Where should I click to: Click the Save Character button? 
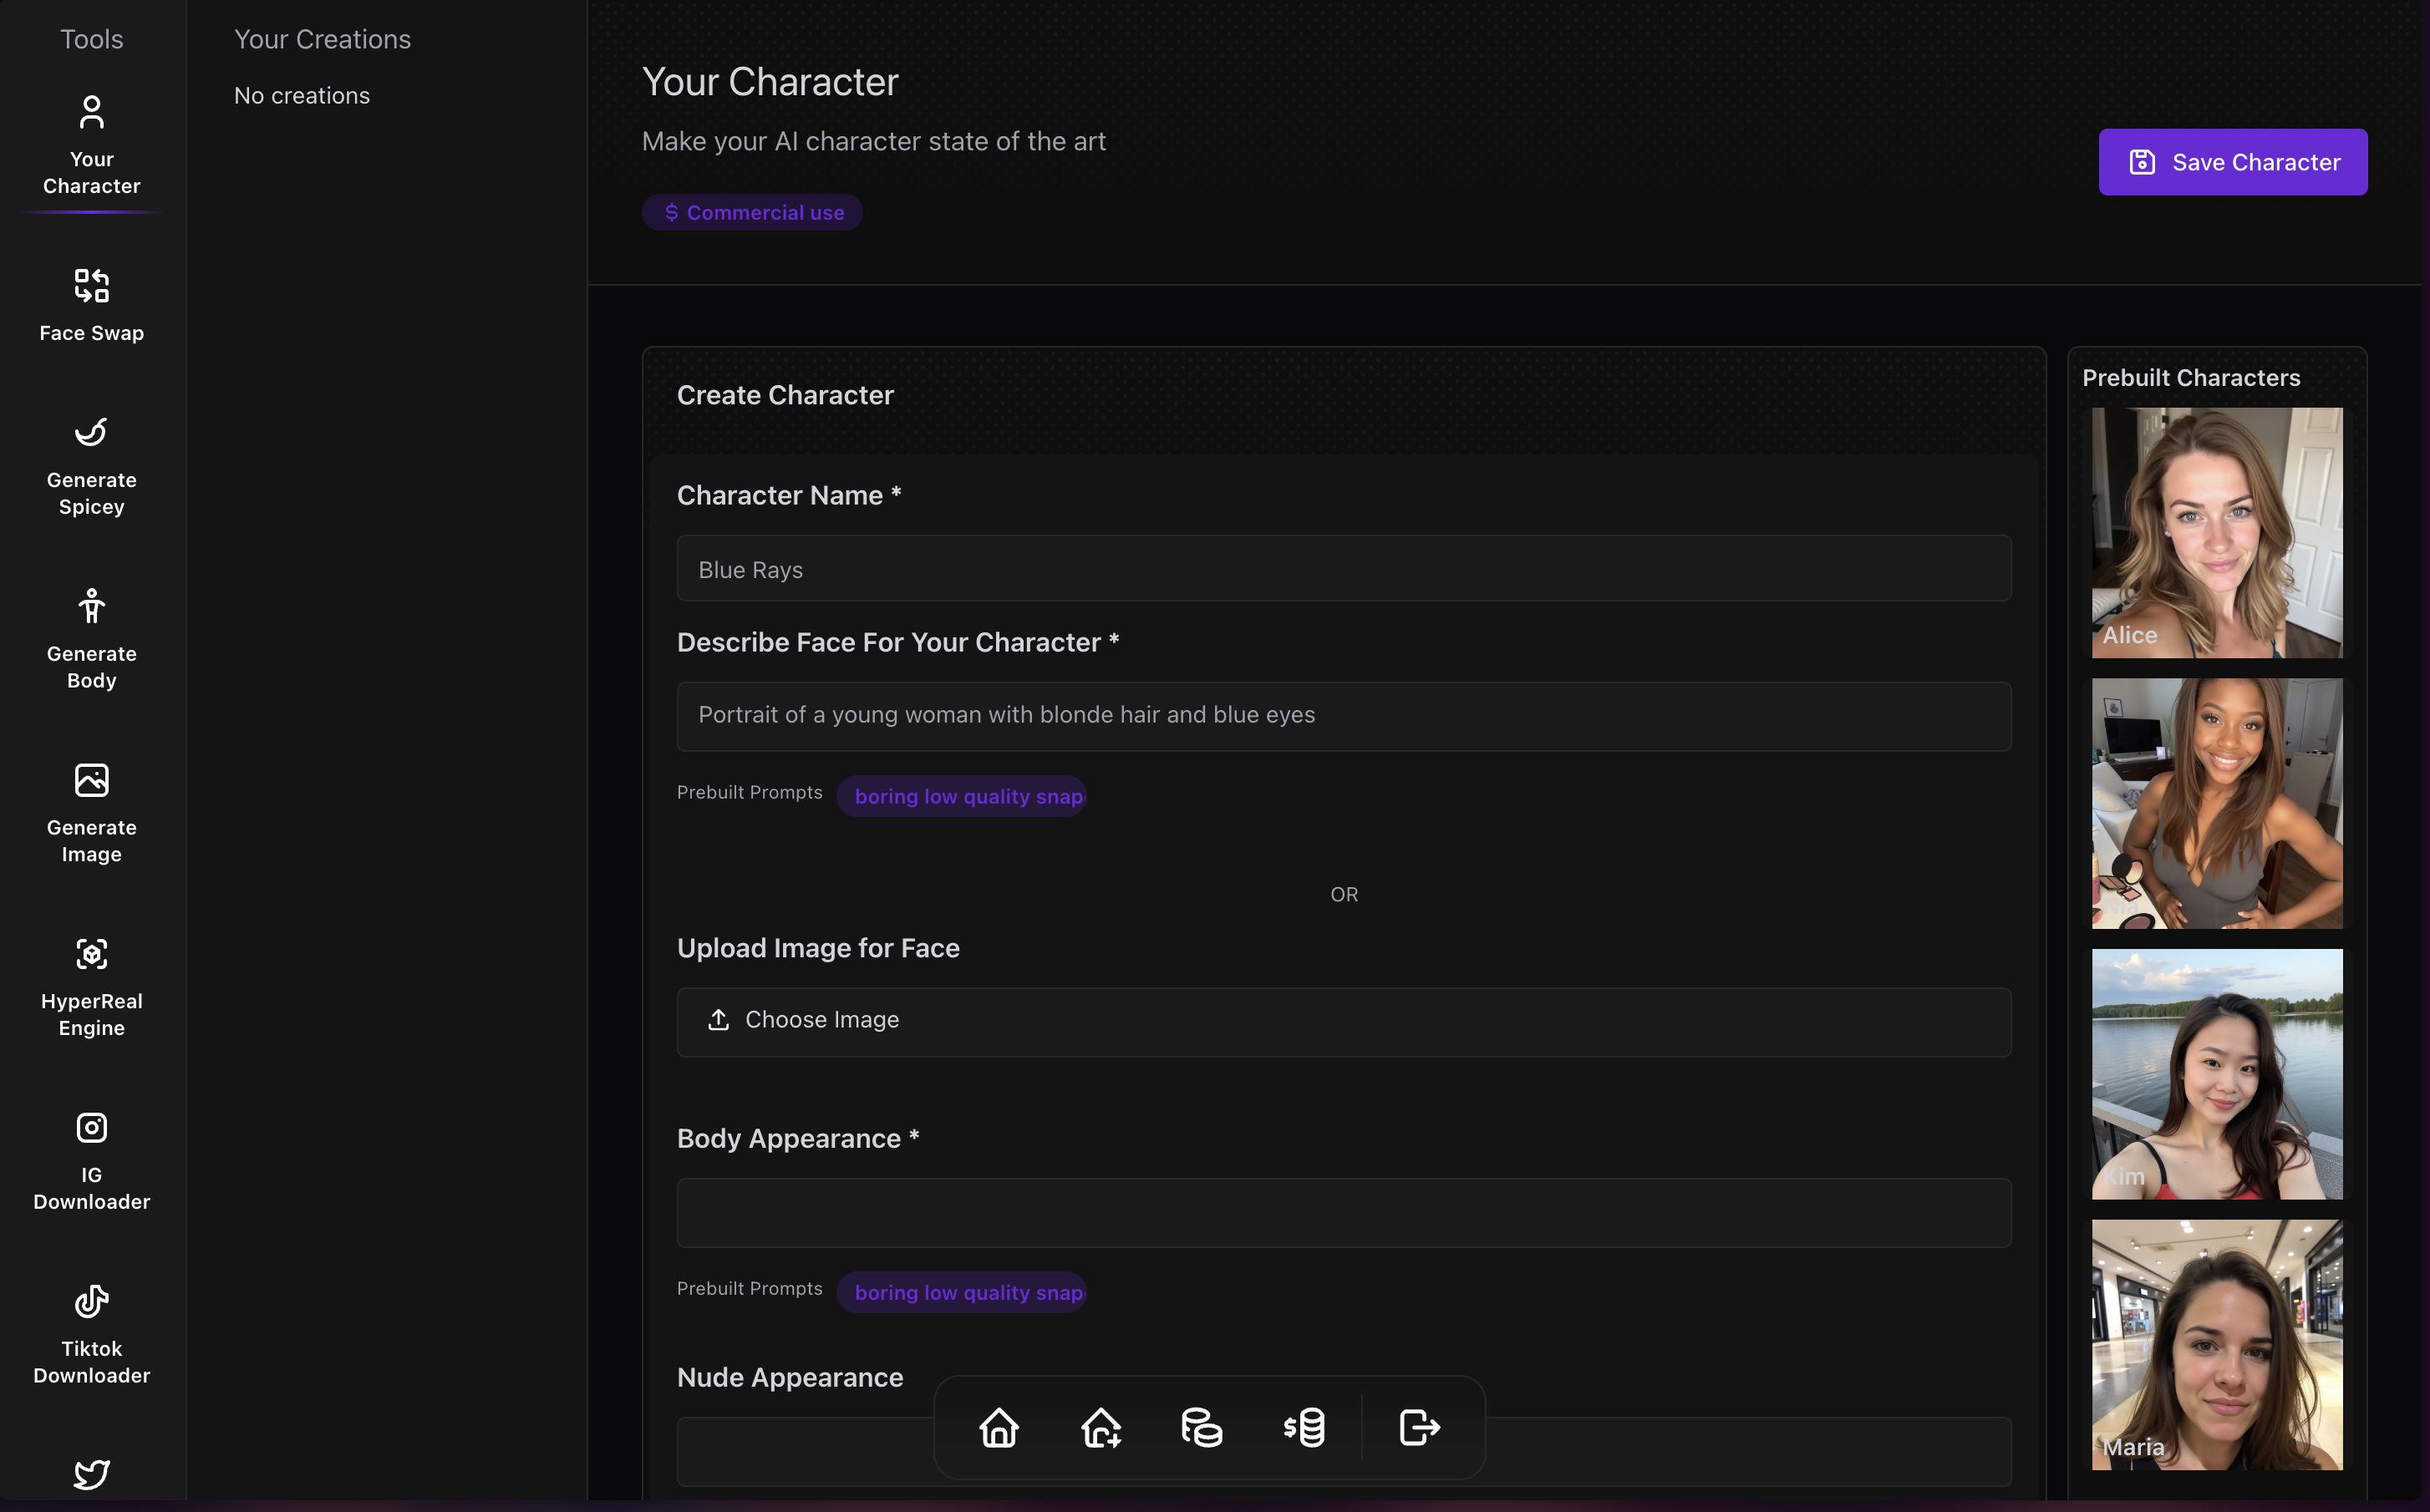pyautogui.click(x=2232, y=162)
